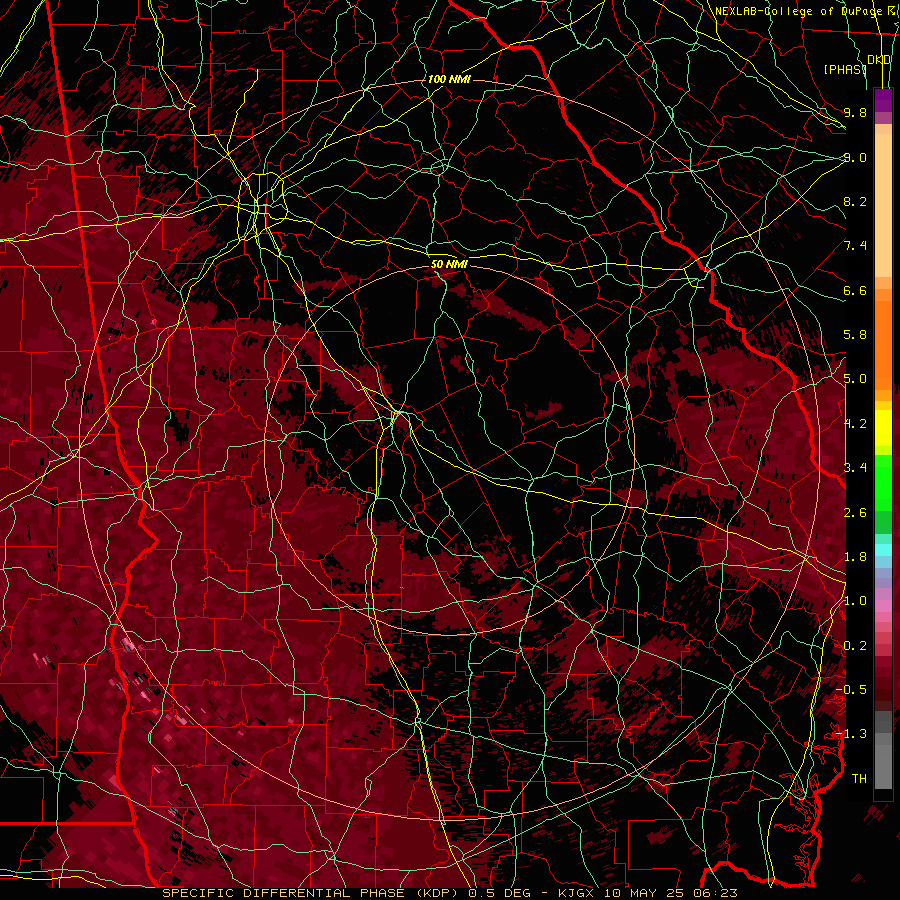The image size is (900, 900).
Task: Click the 8.2 legend value
Action: (x=855, y=201)
